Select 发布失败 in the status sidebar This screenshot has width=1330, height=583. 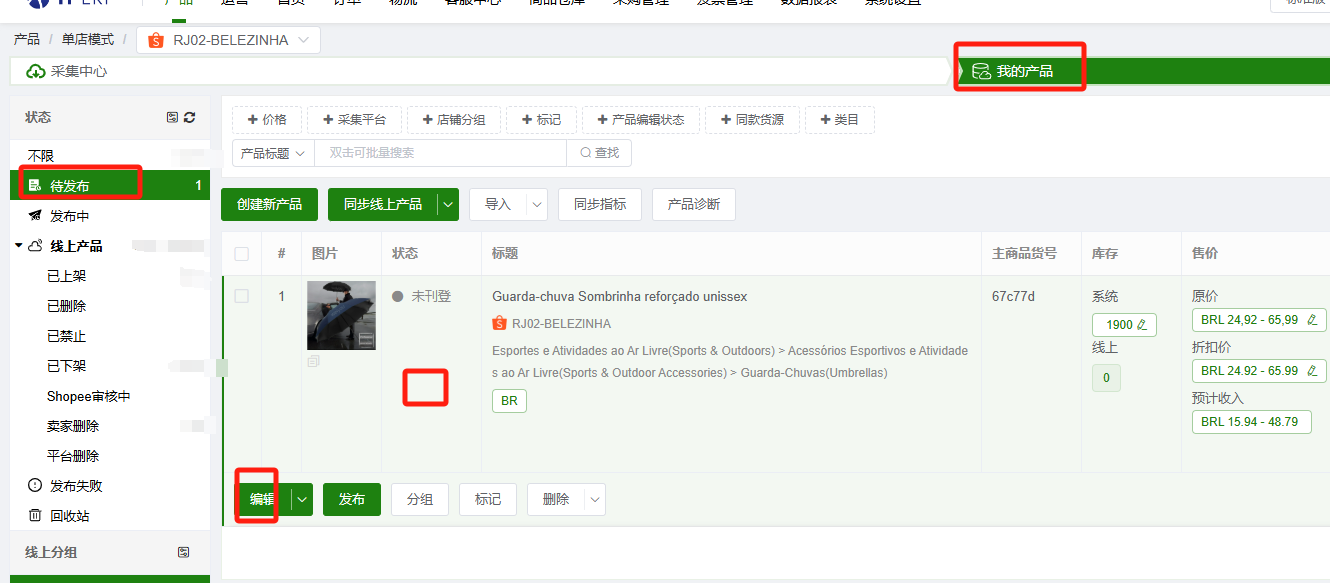pos(76,486)
